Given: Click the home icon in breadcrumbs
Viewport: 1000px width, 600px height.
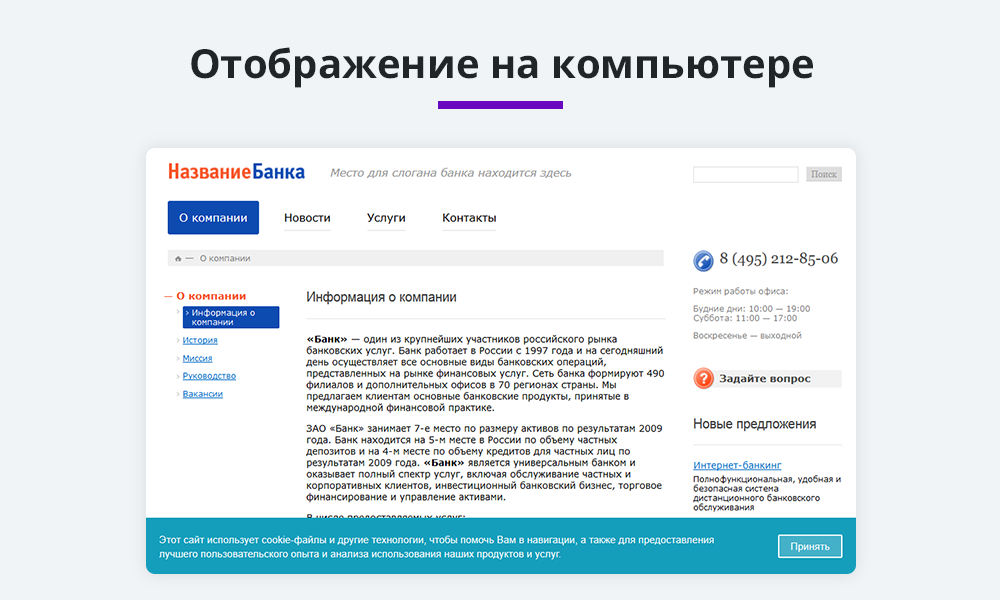Looking at the screenshot, I should point(178,259).
